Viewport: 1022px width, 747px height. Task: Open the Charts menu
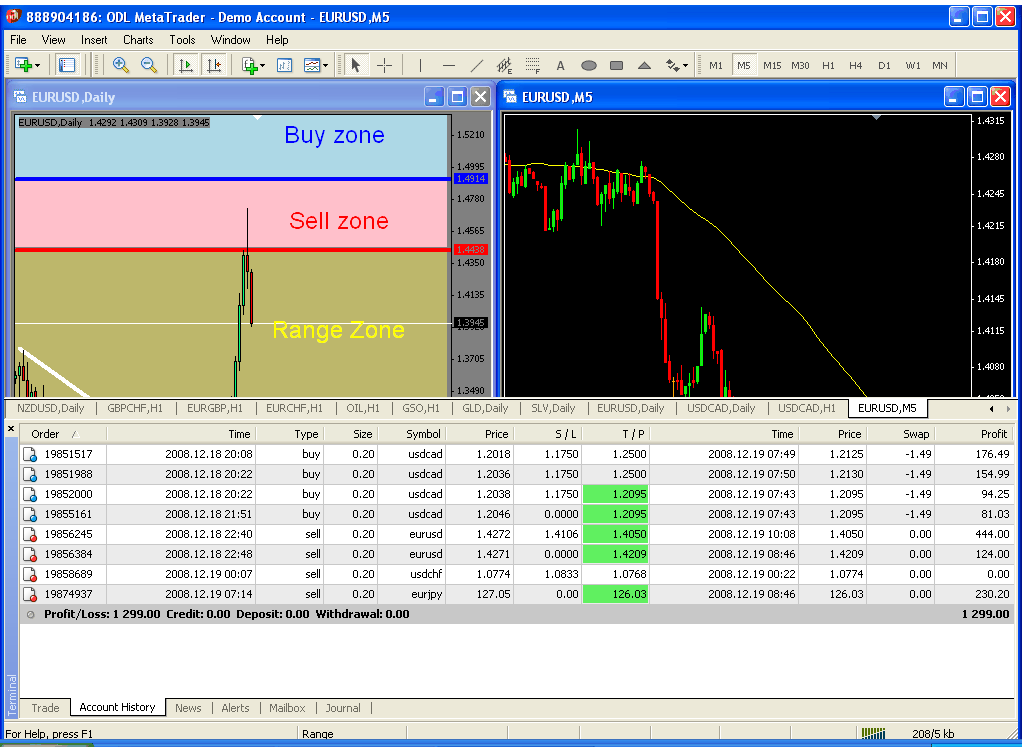point(138,40)
